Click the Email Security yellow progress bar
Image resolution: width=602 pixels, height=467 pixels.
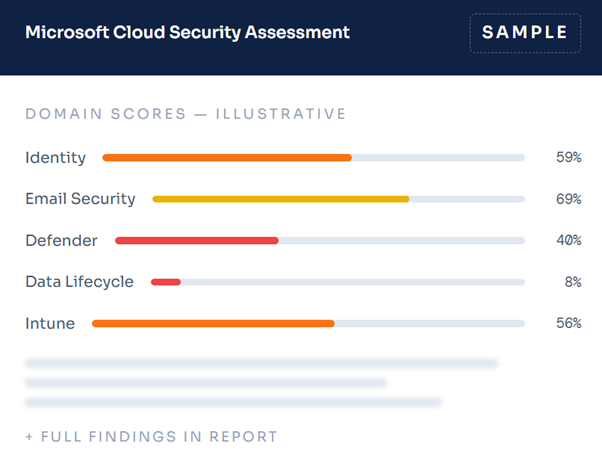[x=338, y=199]
